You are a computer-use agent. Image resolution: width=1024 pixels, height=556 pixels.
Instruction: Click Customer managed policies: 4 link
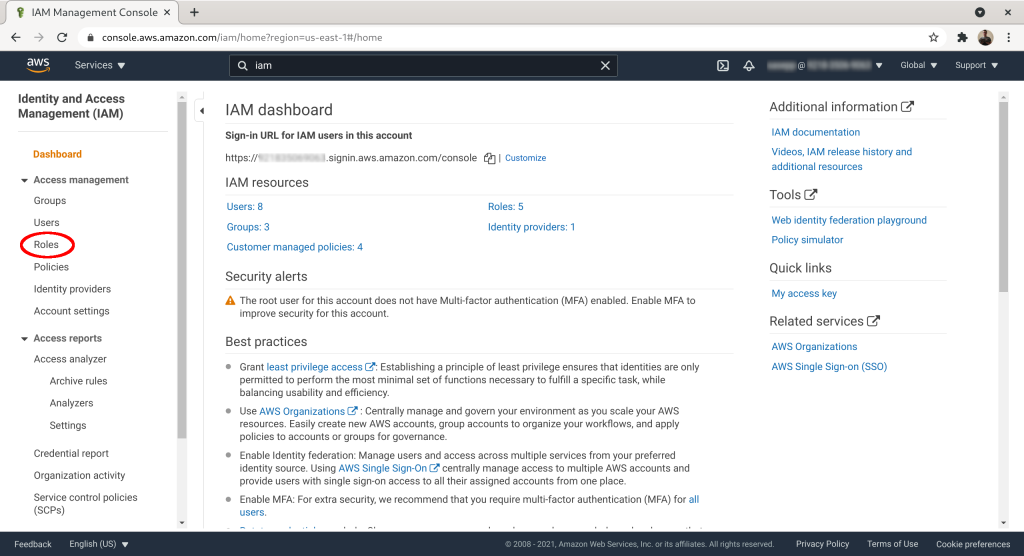coord(295,247)
